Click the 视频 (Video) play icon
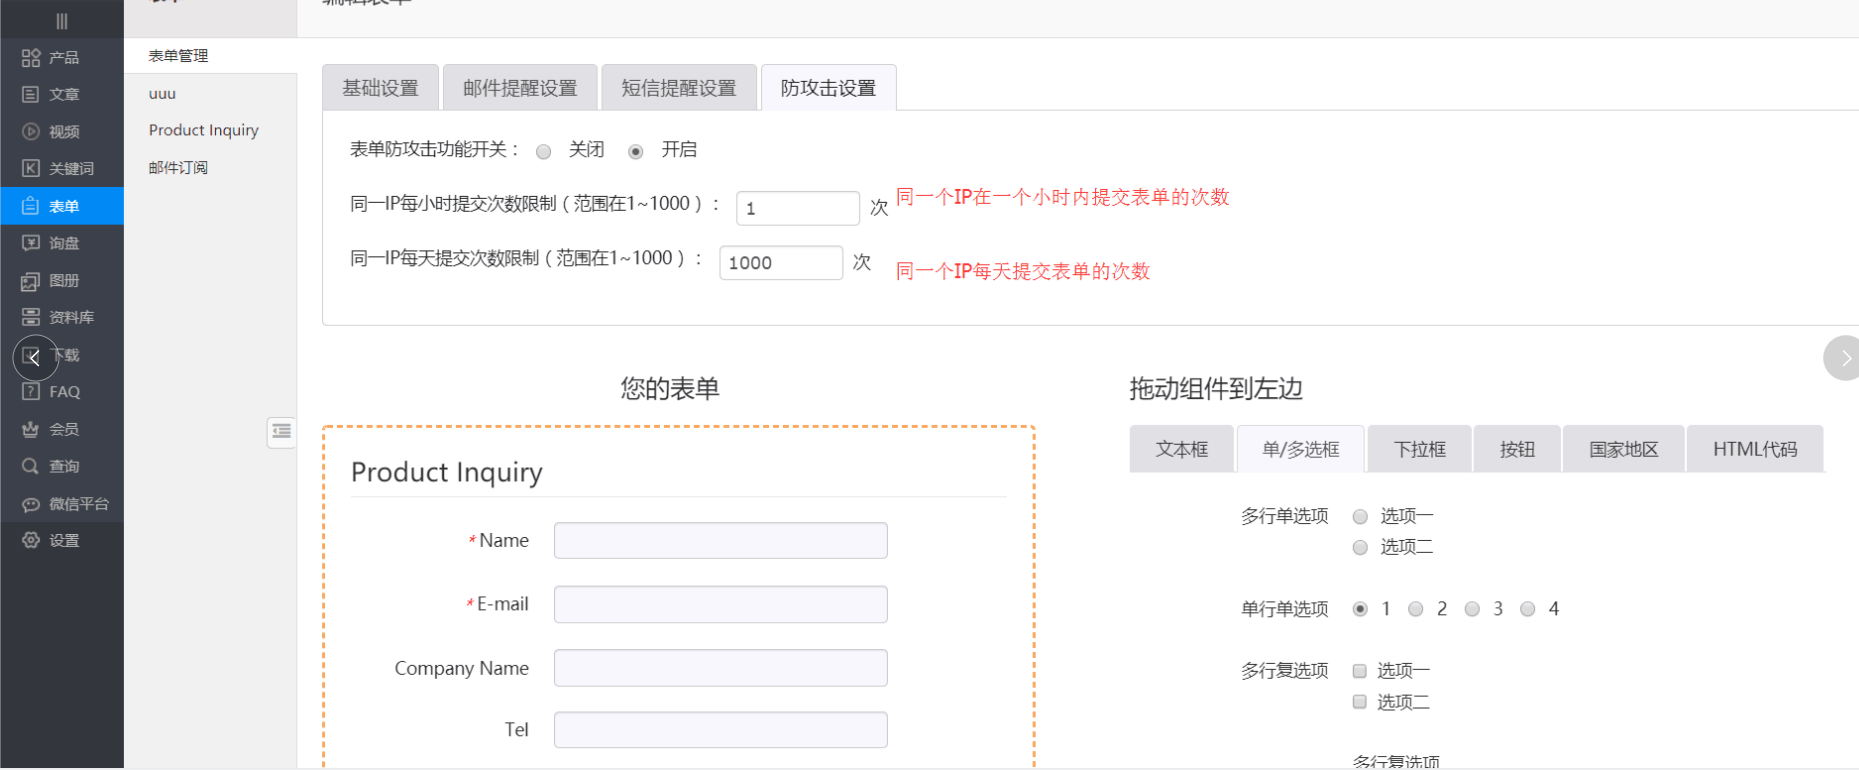1859x770 pixels. (31, 132)
